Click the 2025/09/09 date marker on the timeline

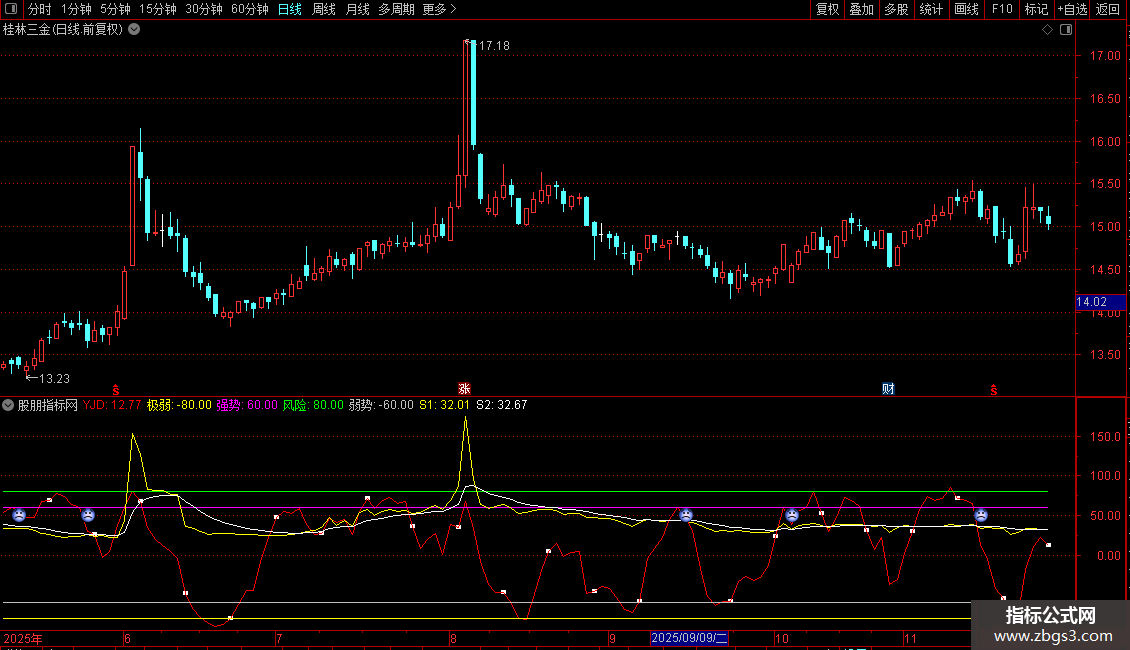click(x=690, y=638)
